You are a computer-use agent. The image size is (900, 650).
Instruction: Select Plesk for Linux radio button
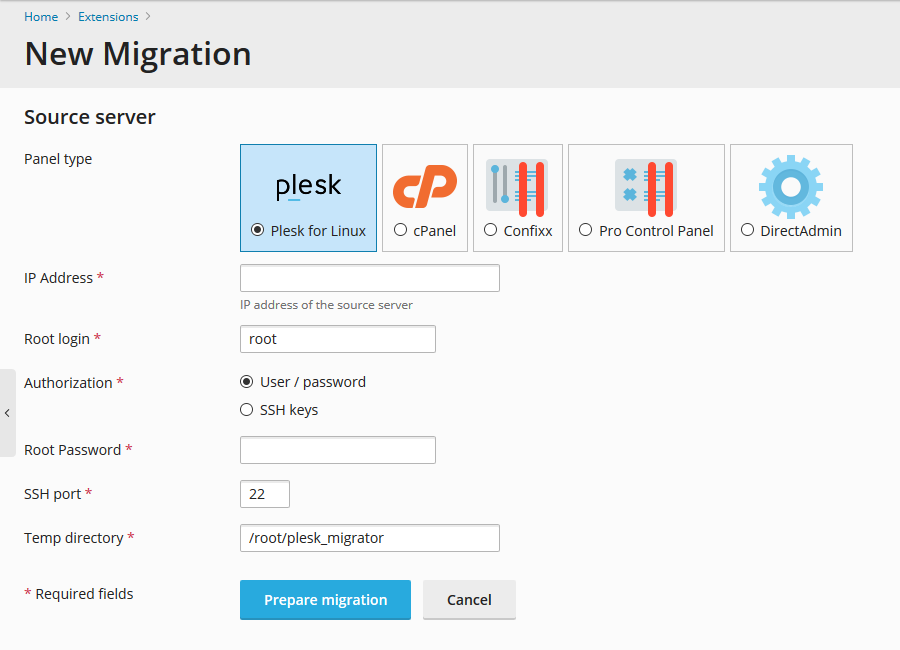tap(258, 230)
